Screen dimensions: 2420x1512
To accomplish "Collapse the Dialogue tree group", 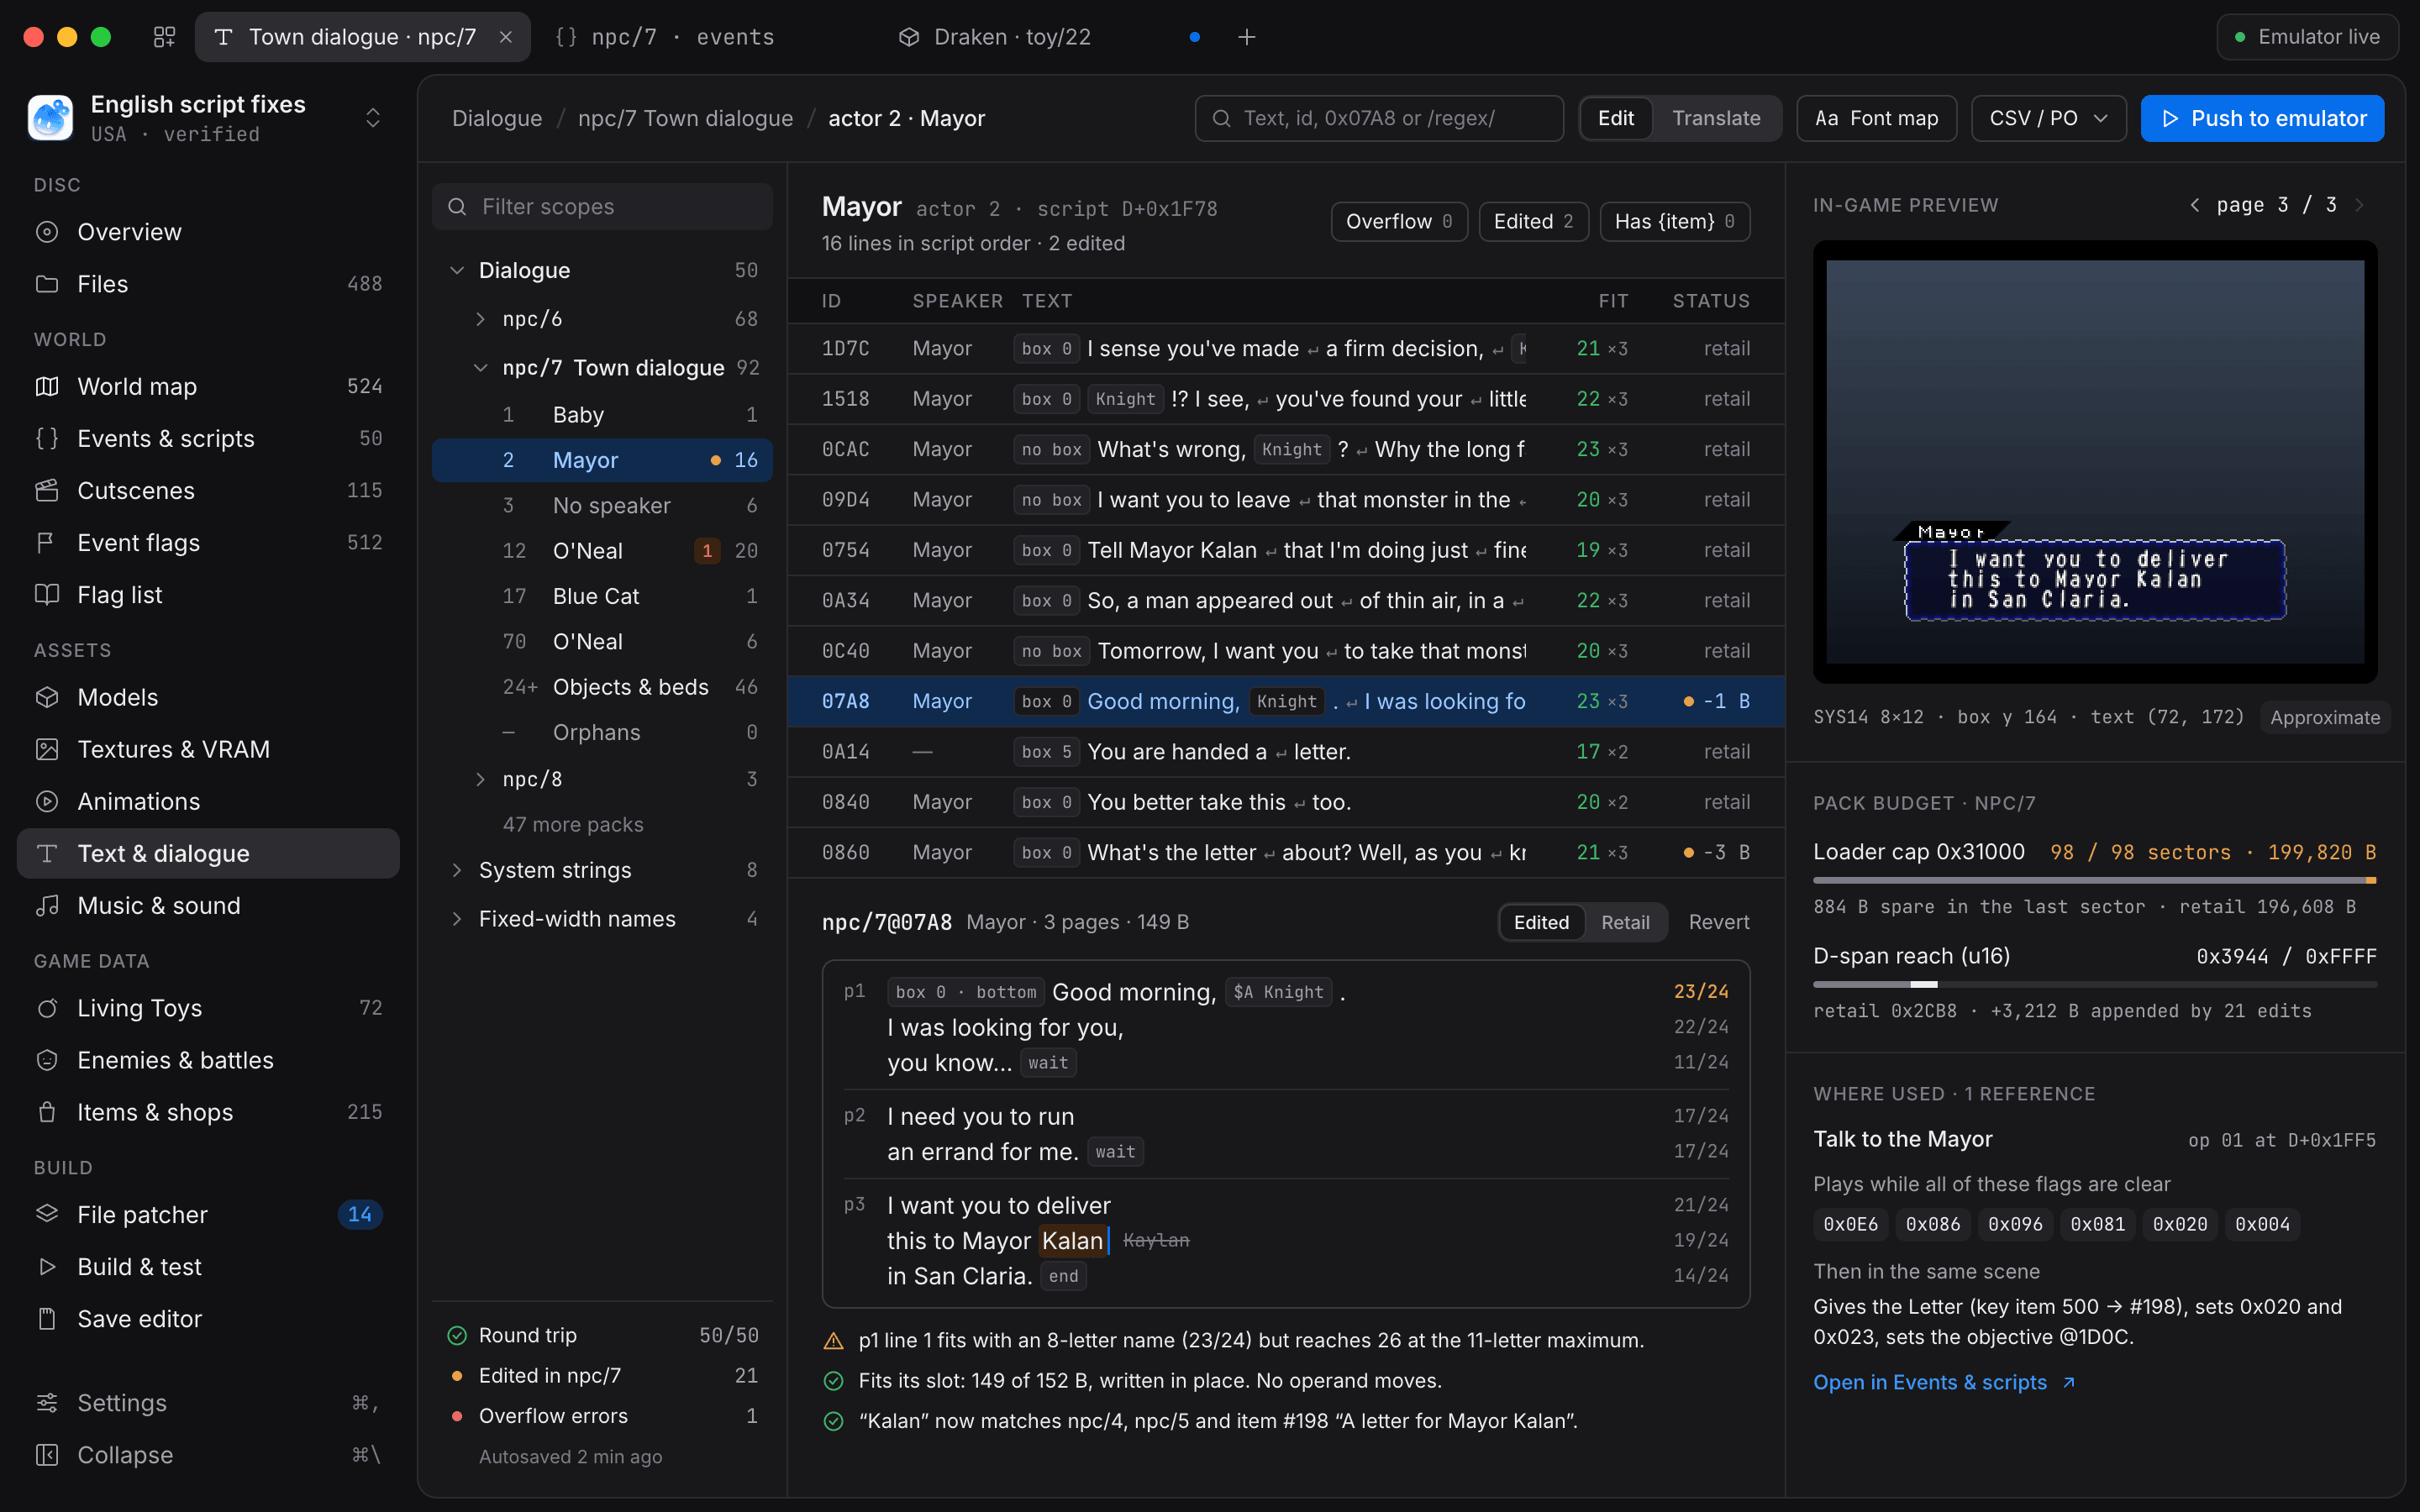I will click(457, 270).
